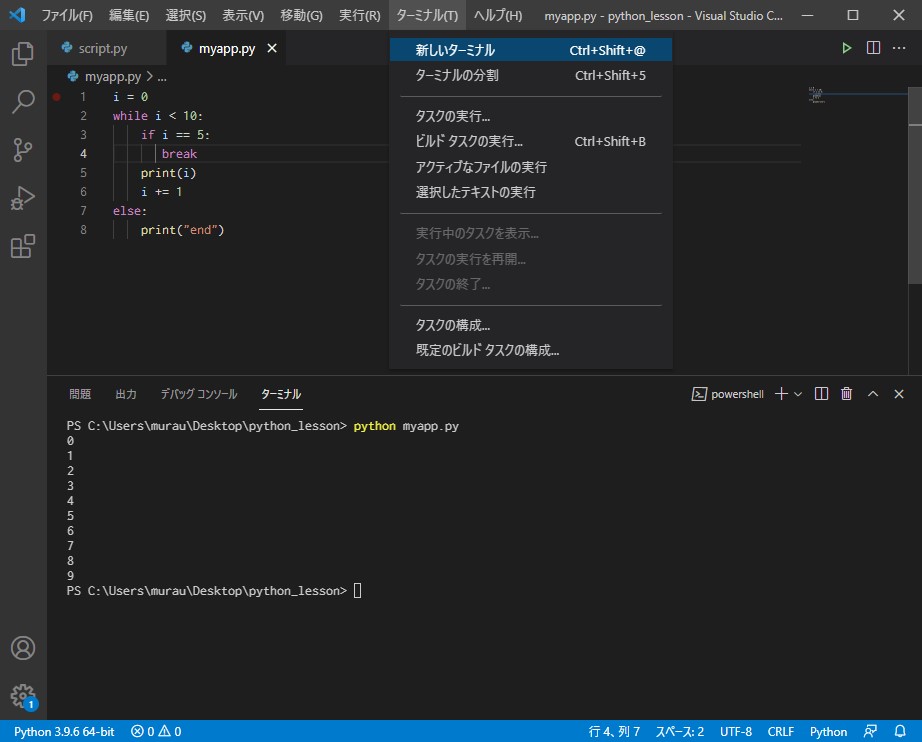
Task: Choose 既定のビルド タスクの構成... menu item
Action: pos(530,350)
